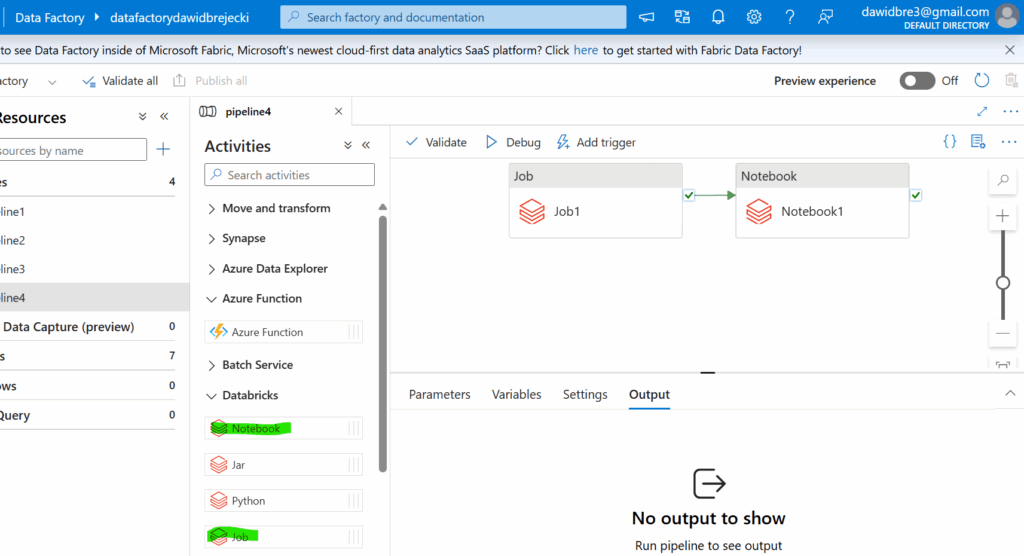
Task: Toggle the Preview experience switch
Action: click(x=917, y=81)
